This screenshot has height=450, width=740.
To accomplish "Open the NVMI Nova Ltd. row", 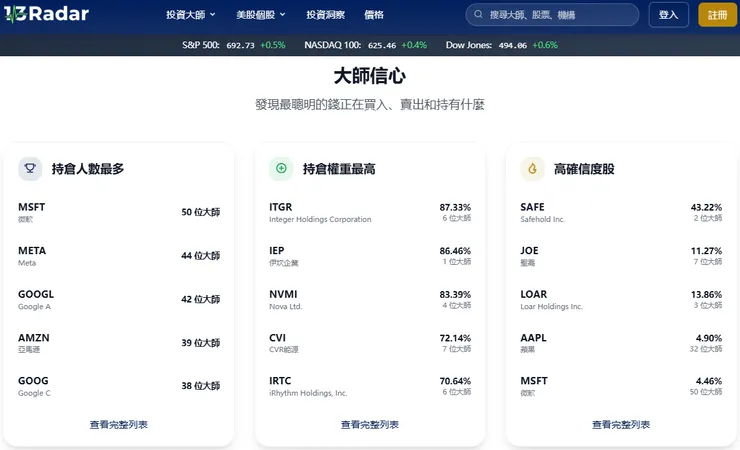I will click(x=370, y=299).
